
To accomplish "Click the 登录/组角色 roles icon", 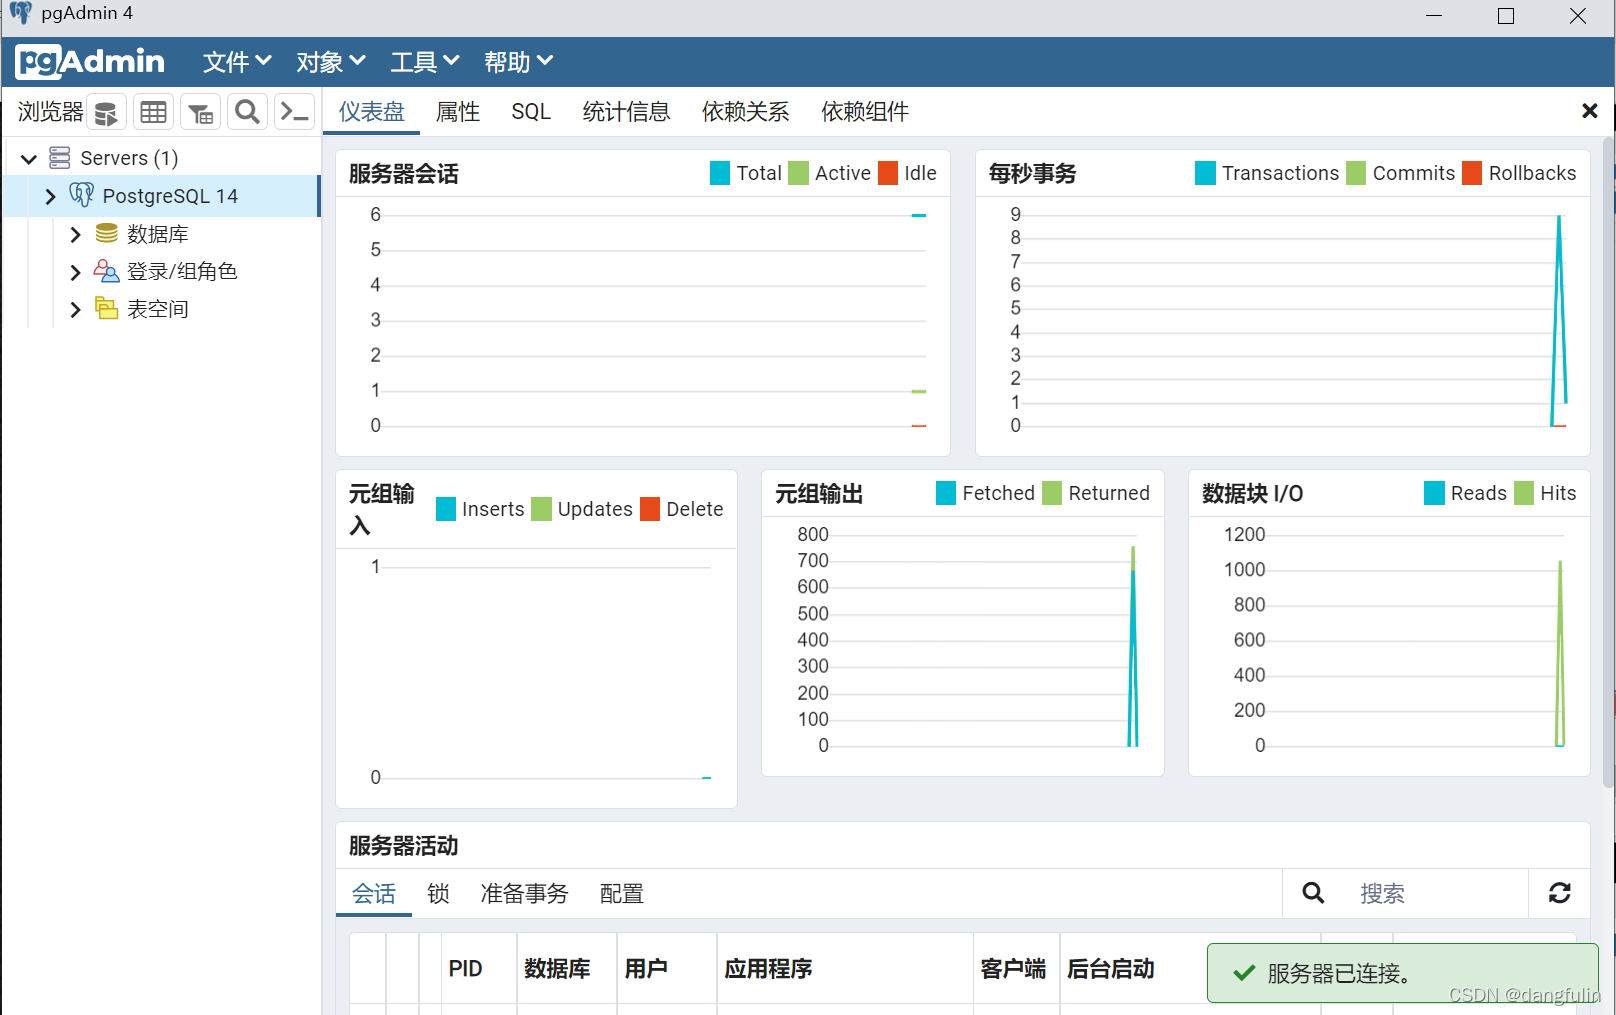I will 106,271.
